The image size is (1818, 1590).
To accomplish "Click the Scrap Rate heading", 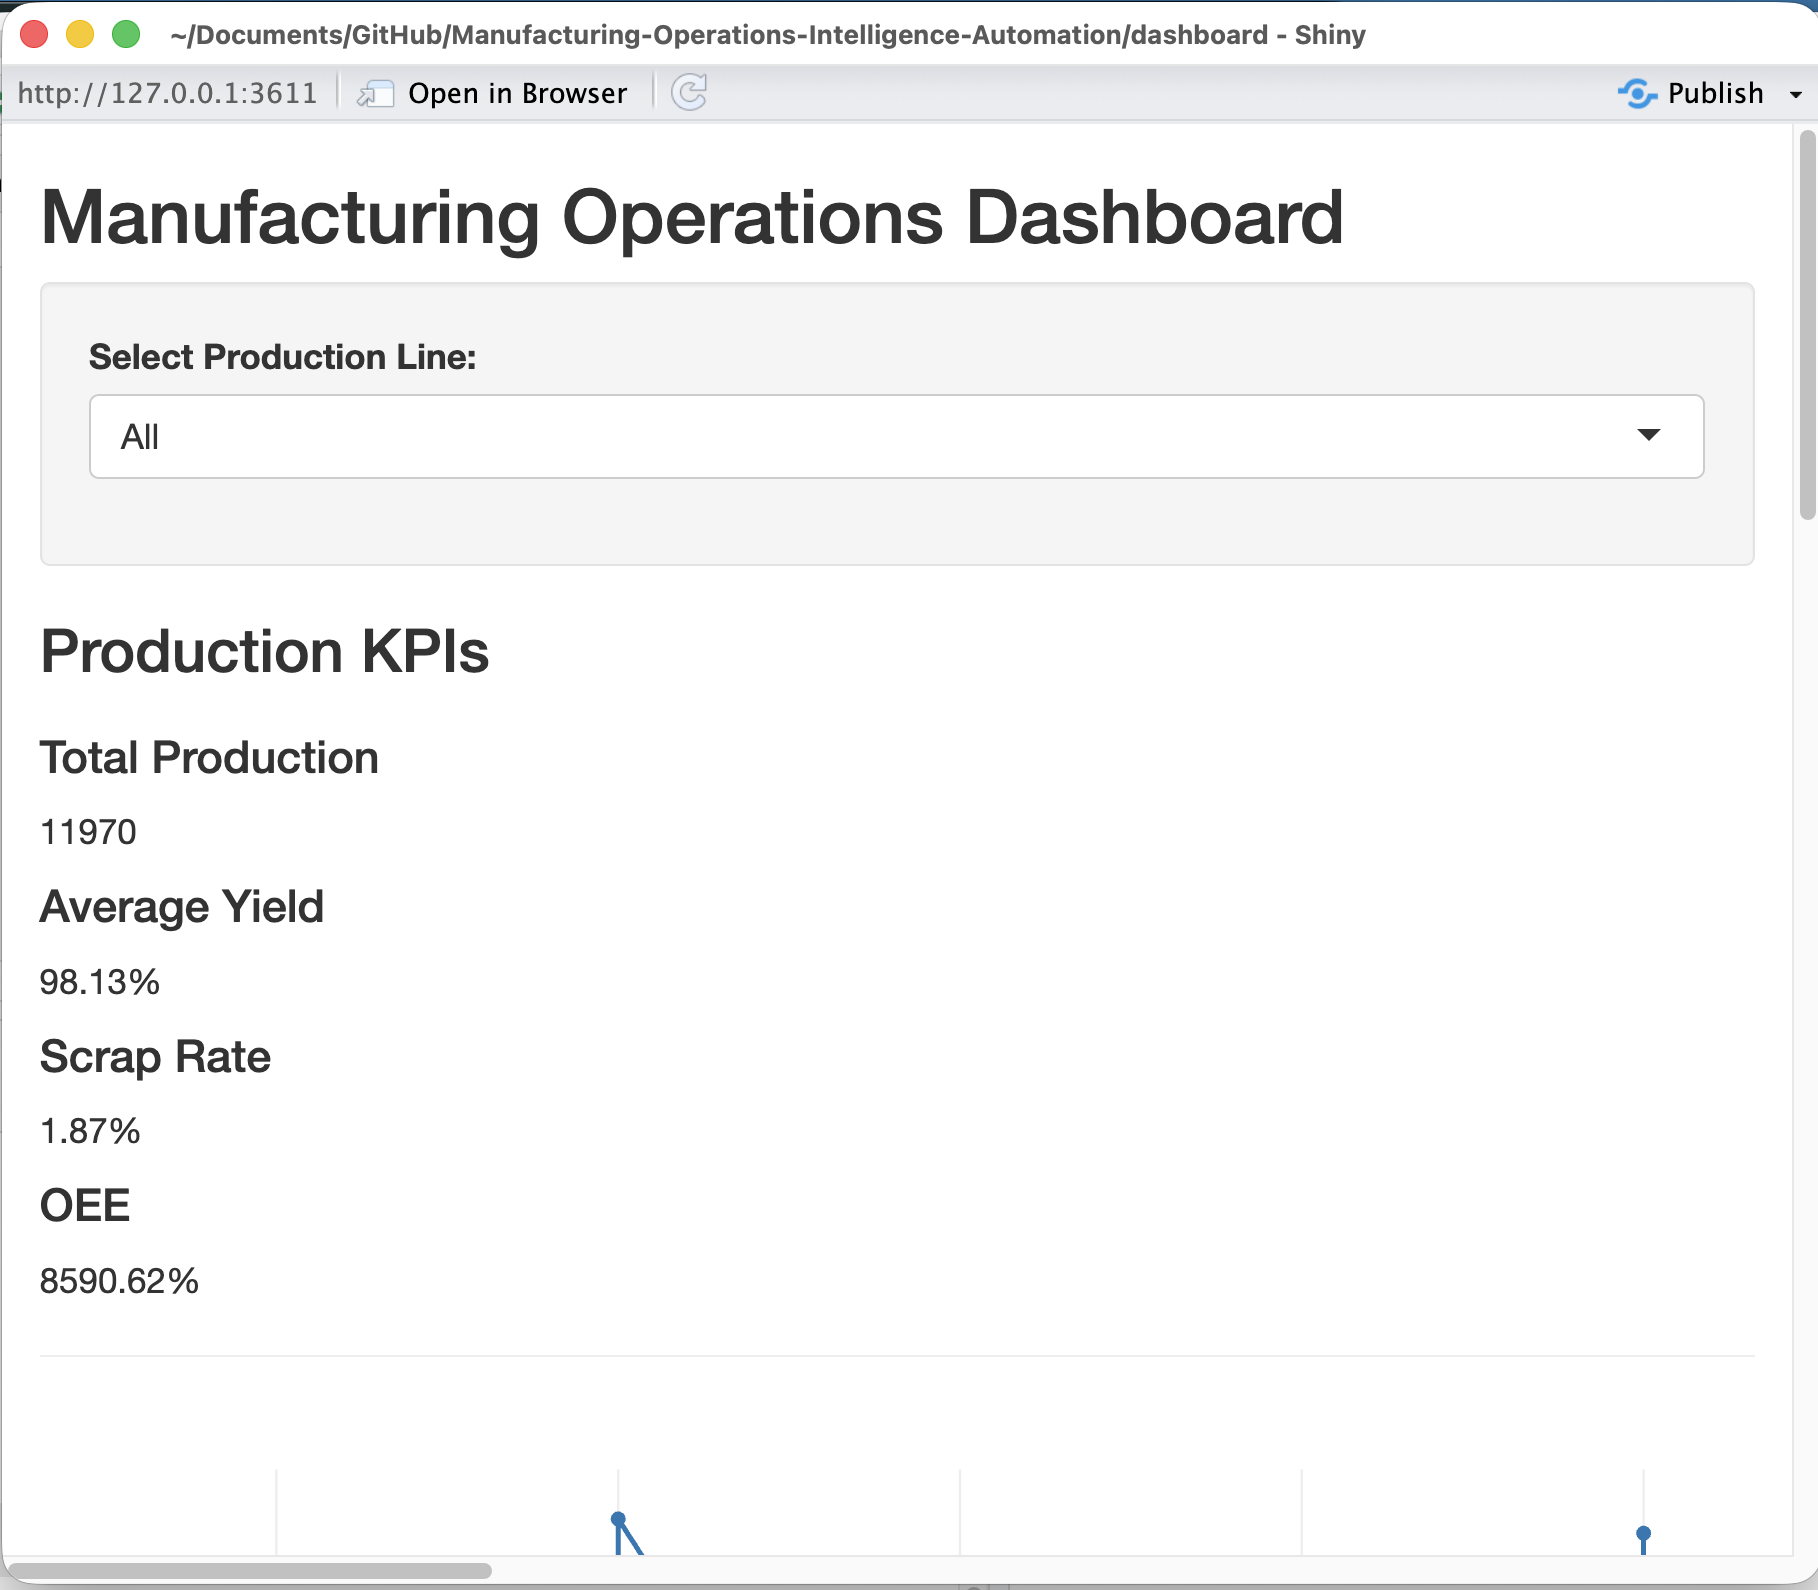I will click(155, 1056).
